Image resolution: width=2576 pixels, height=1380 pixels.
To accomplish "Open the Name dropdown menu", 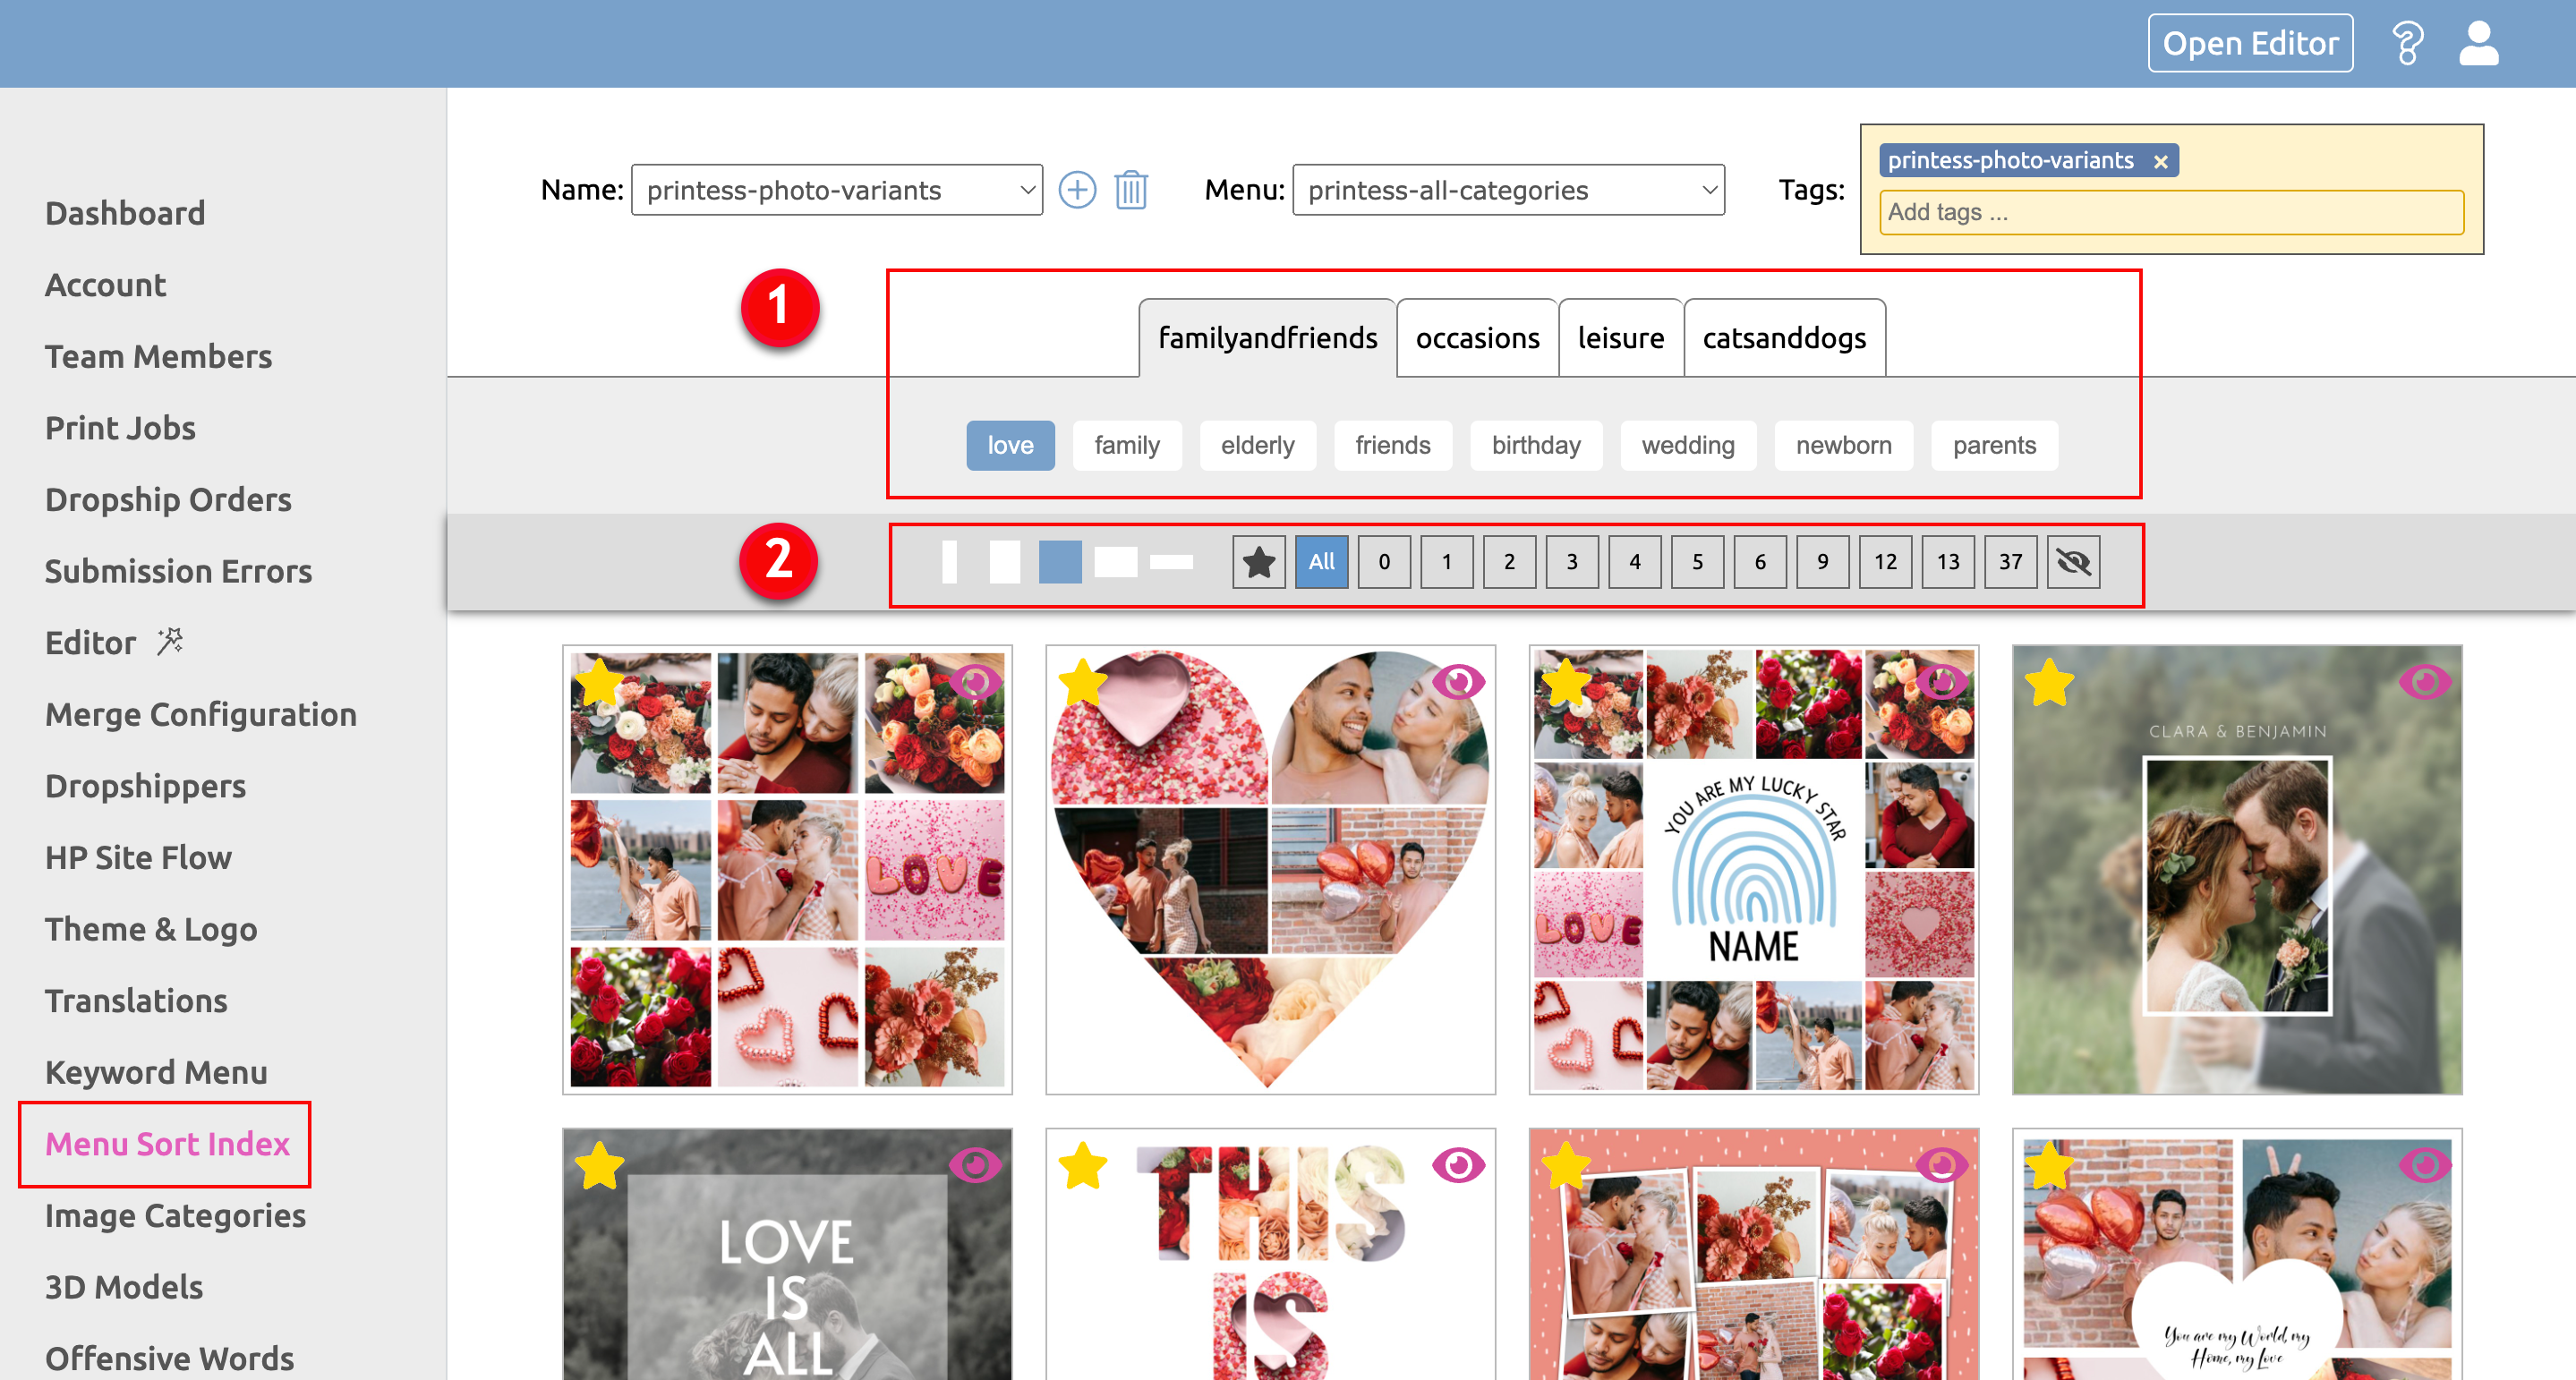I will 838,191.
